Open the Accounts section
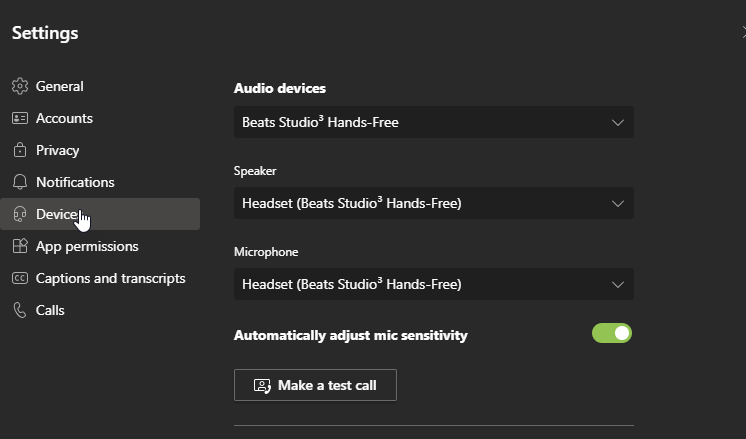This screenshot has height=439, width=746. 64,119
